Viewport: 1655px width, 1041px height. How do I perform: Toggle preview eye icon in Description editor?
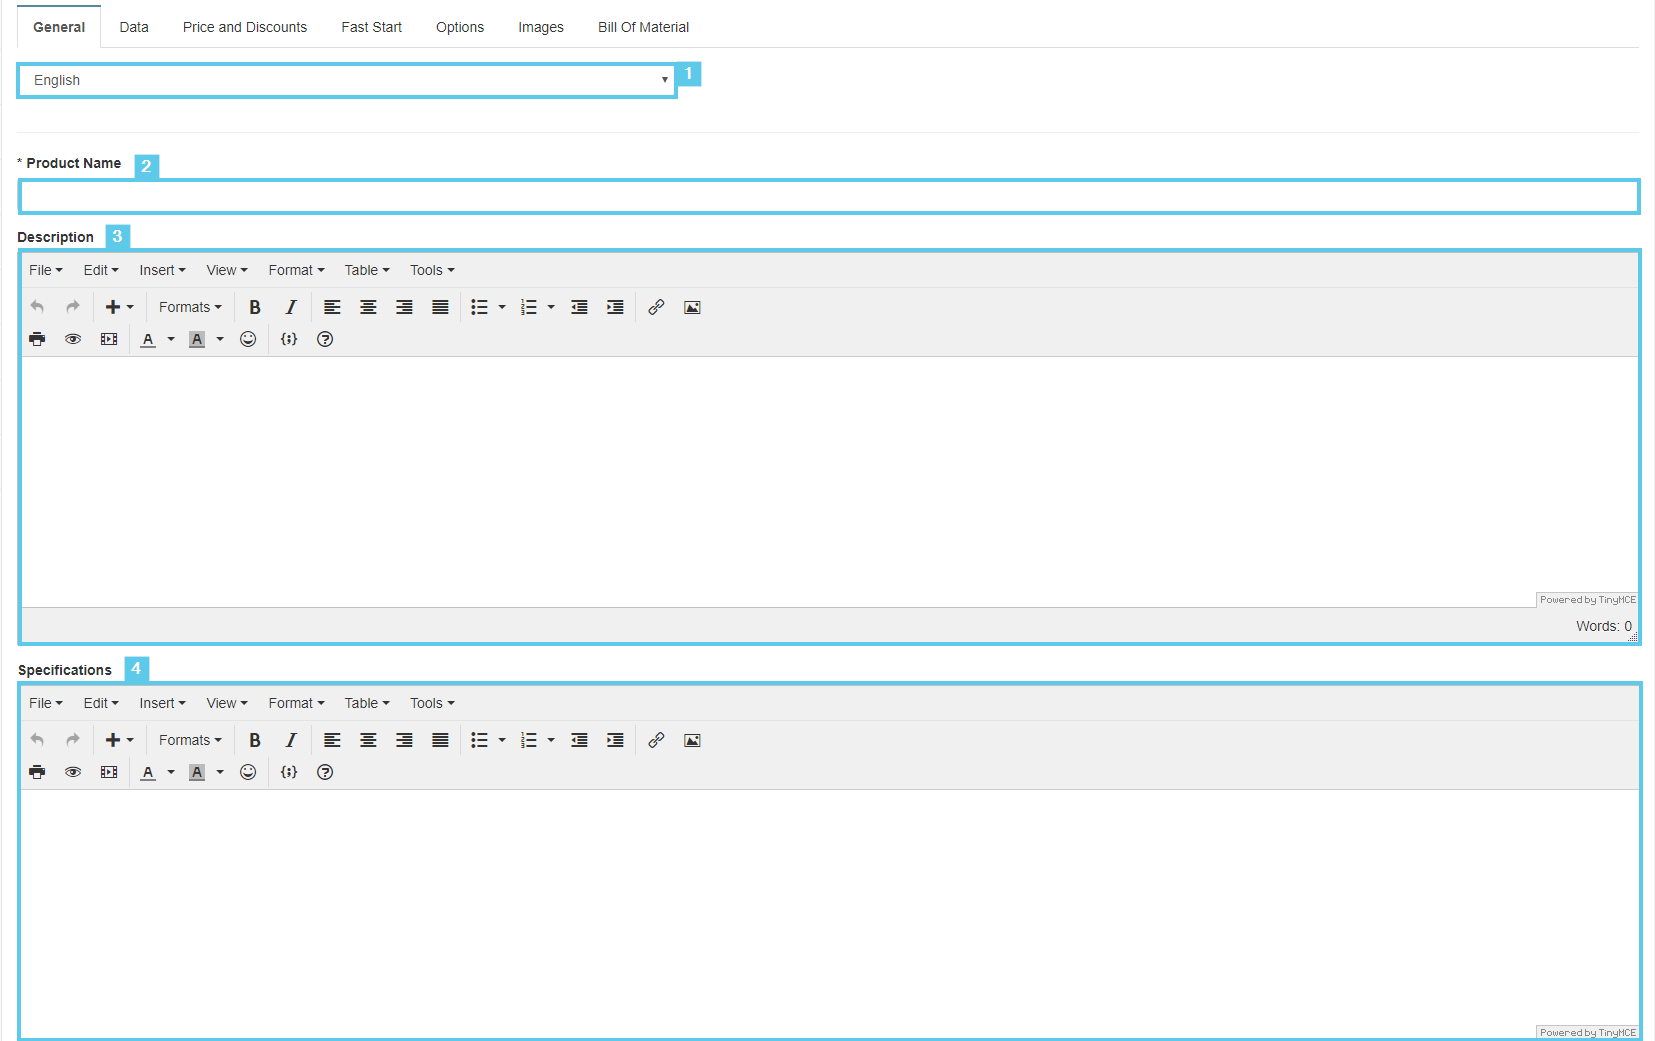click(73, 339)
